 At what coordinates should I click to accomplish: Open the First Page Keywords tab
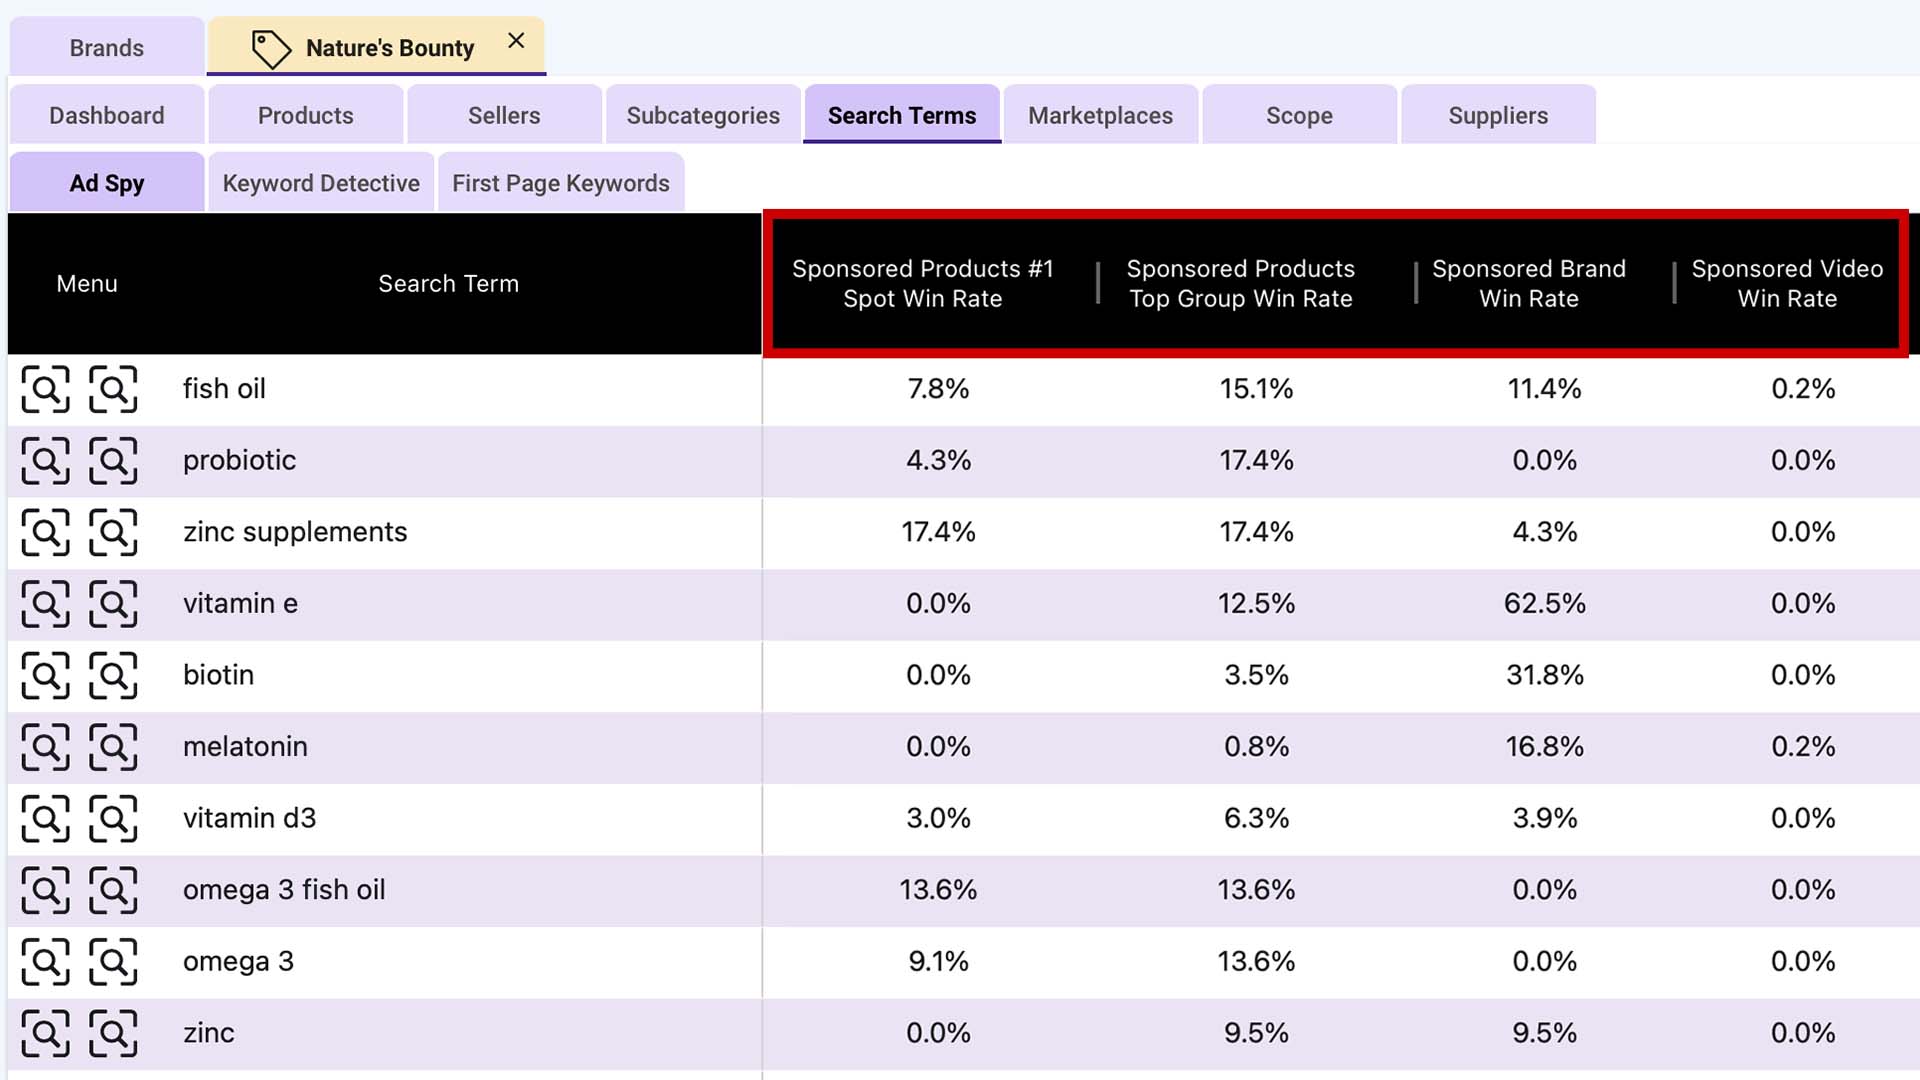[560, 183]
